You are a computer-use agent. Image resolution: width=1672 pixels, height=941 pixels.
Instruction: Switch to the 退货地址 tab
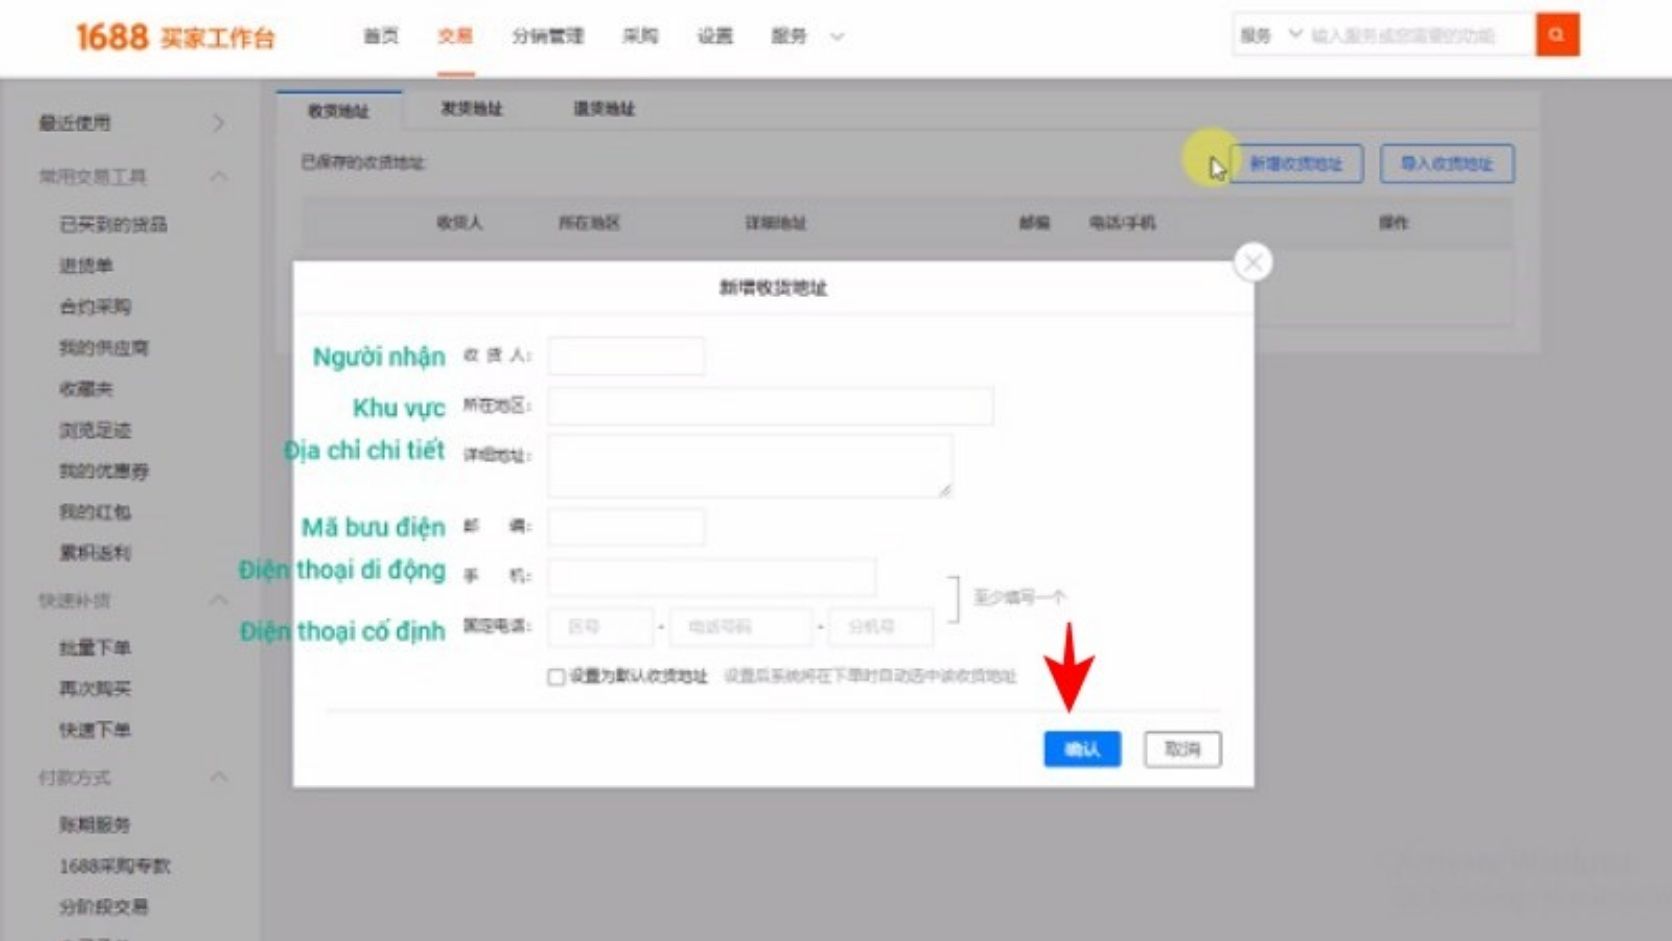coord(604,108)
